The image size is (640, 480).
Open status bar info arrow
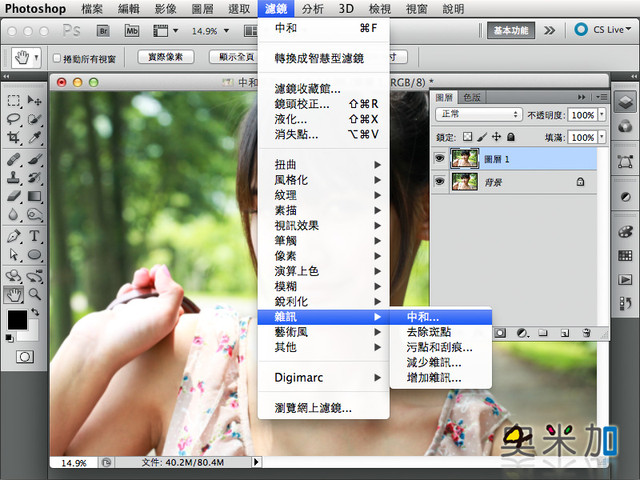click(x=256, y=462)
